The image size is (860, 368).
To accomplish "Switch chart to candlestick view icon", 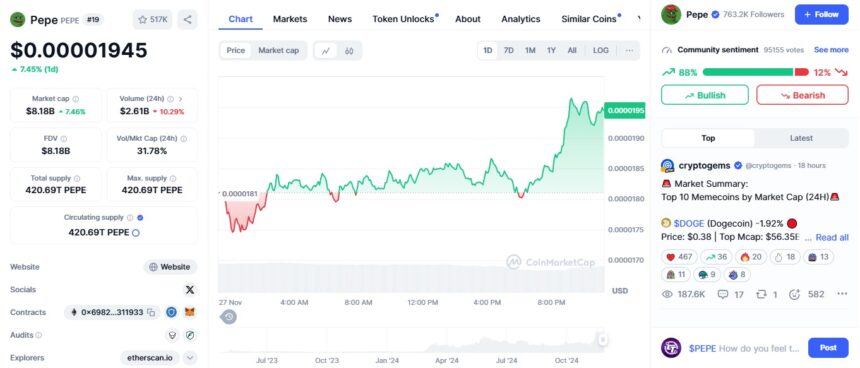I will click(349, 51).
